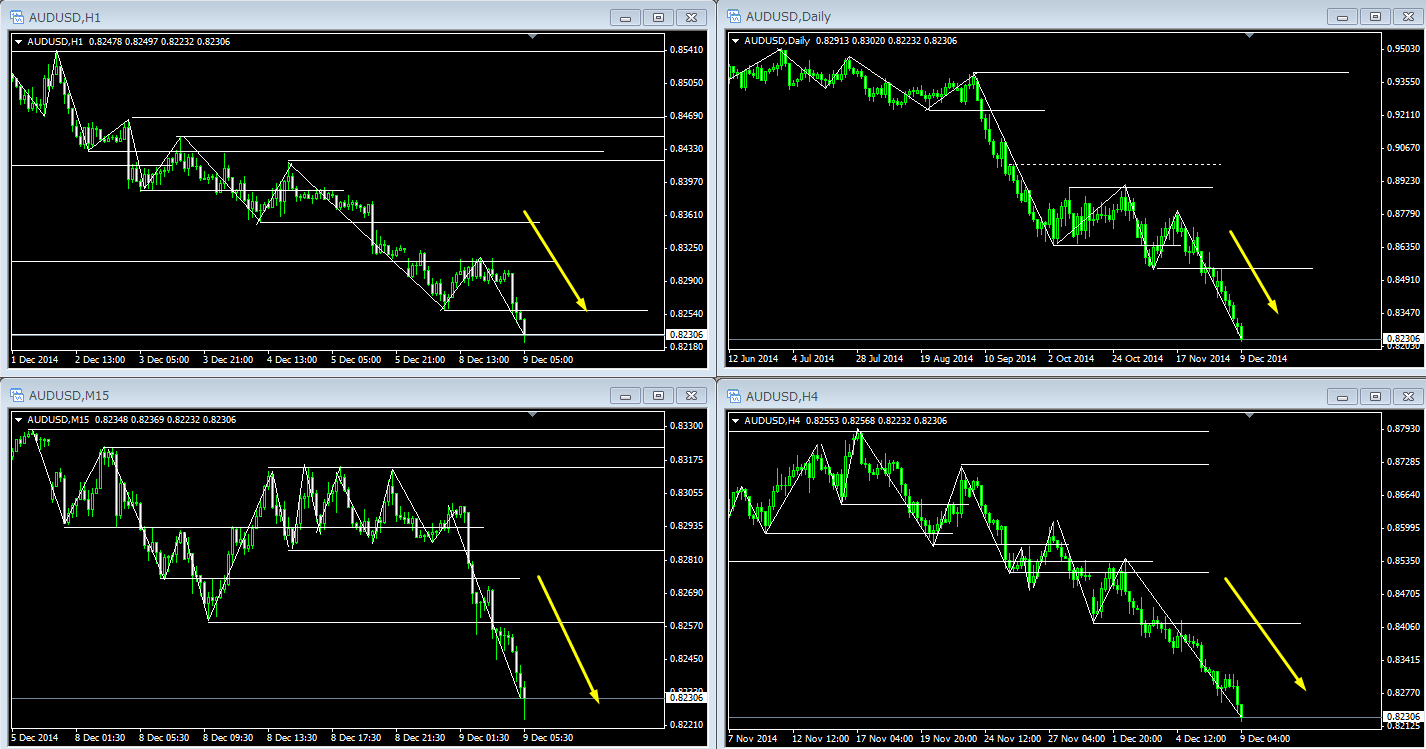This screenshot has width=1426, height=749.
Task: Close the AUDUSD,Daily chart window
Action: (1408, 16)
